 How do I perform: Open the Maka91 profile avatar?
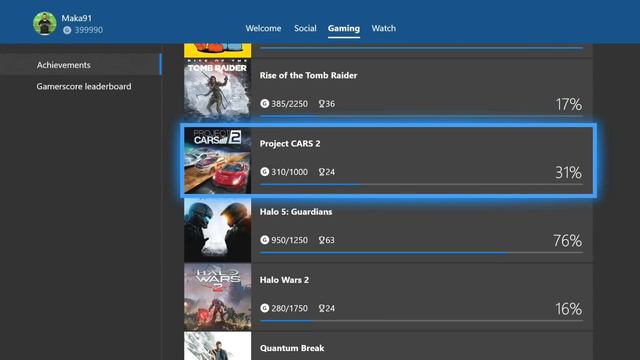click(x=45, y=23)
